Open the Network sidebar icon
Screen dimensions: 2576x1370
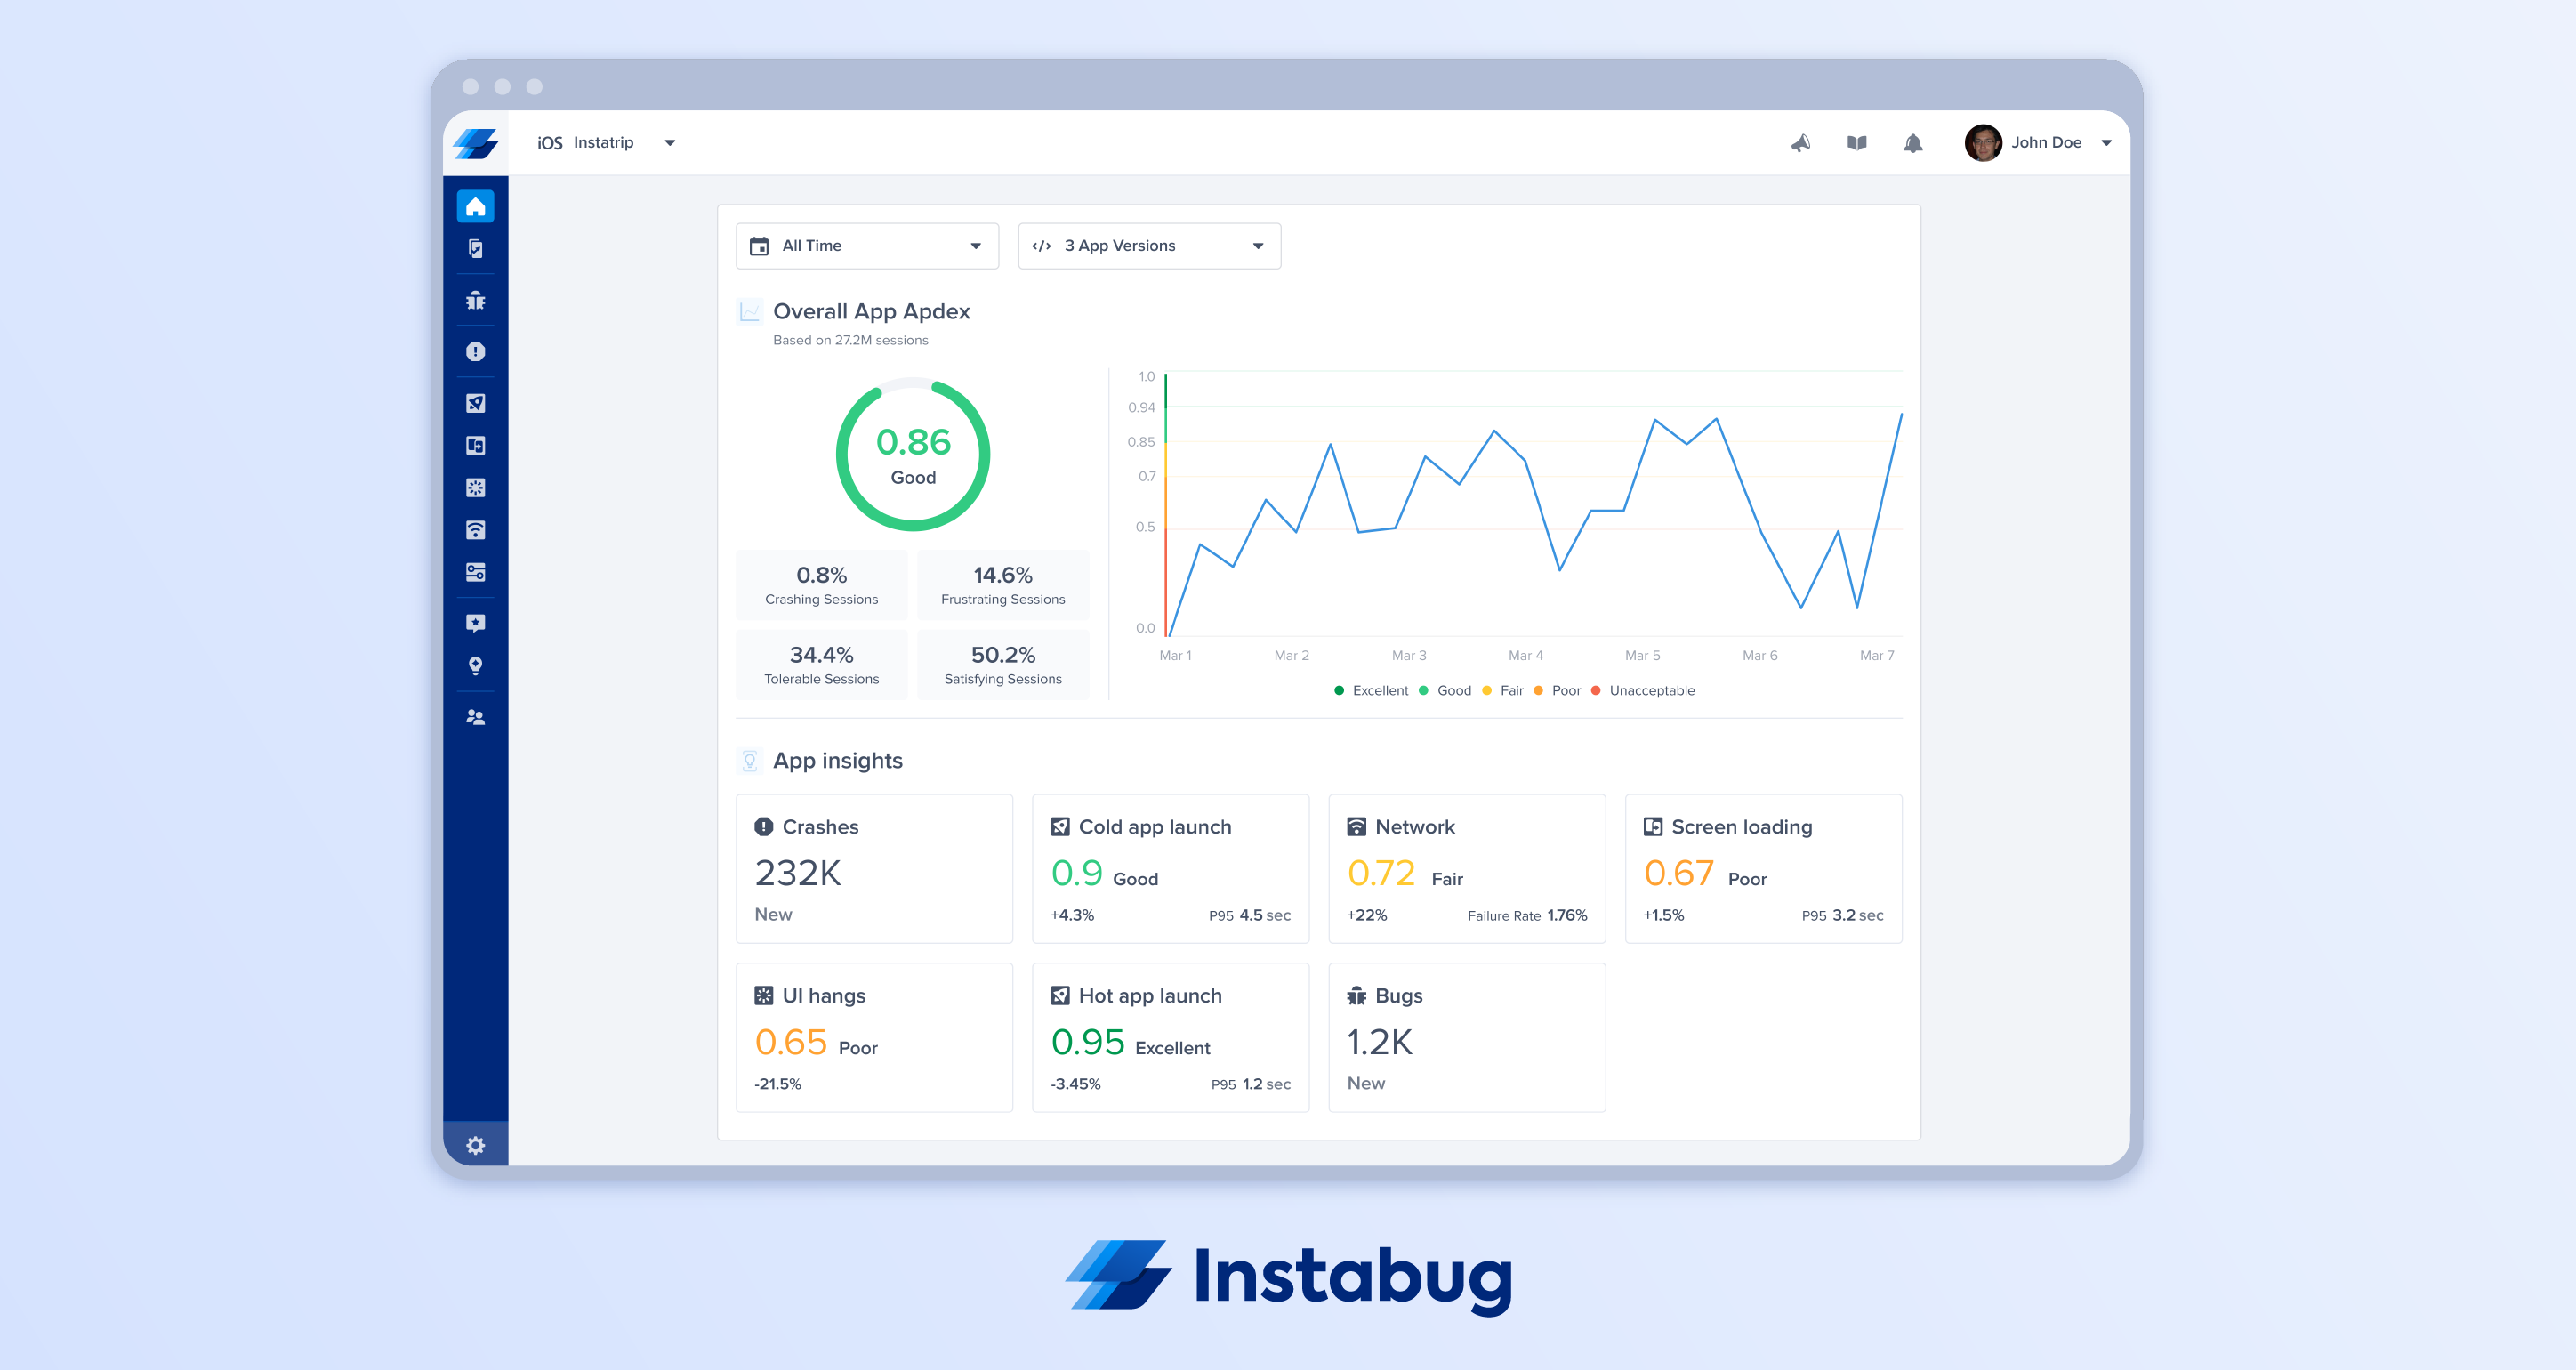pos(475,530)
